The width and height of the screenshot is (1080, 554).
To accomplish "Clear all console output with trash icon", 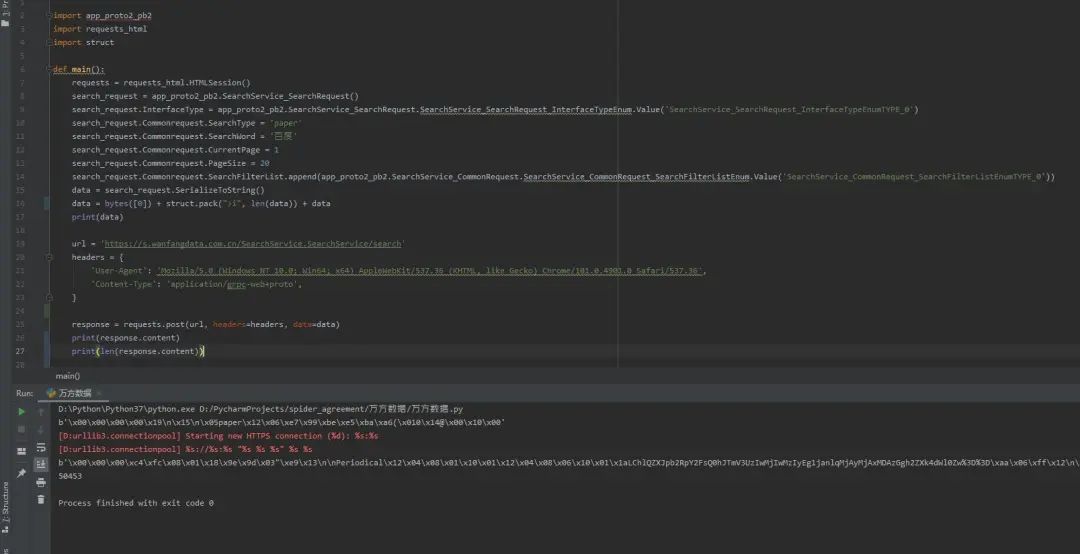I will [41, 500].
